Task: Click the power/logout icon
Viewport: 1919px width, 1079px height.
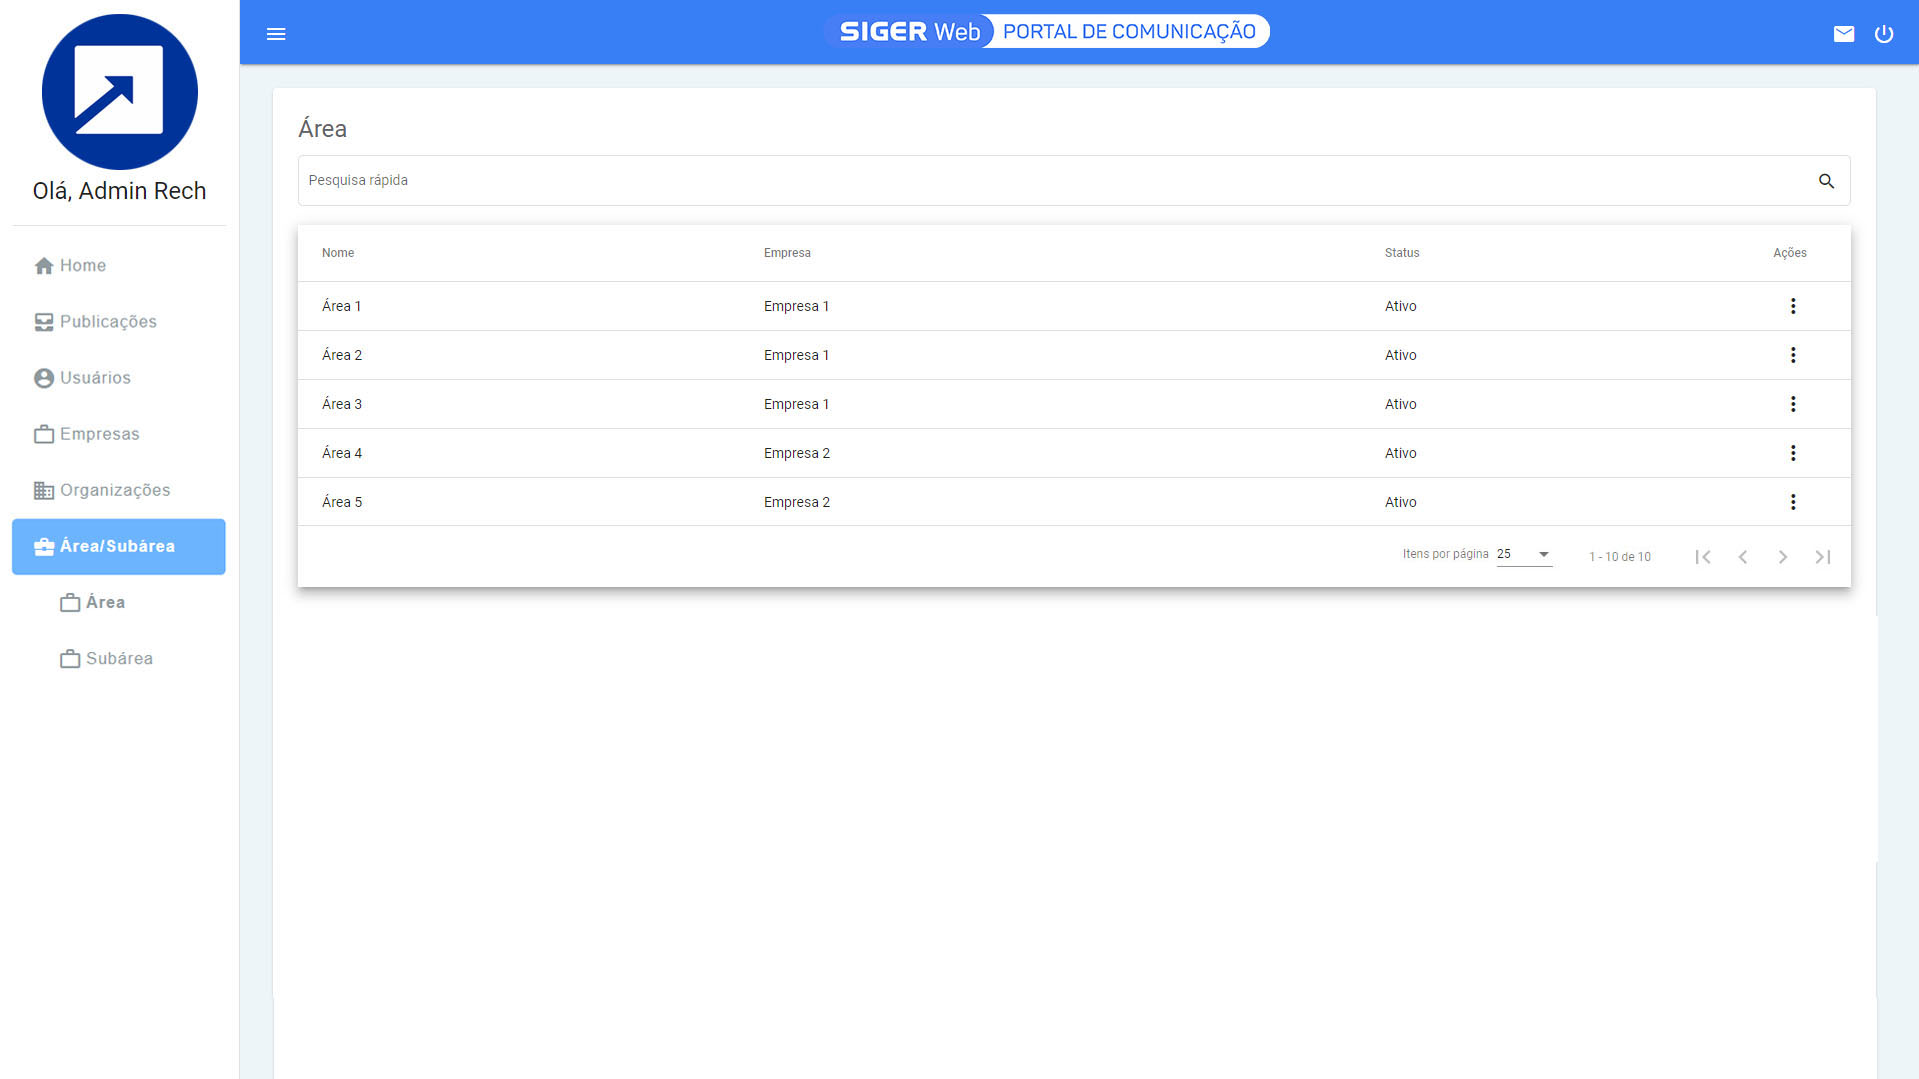Action: pos(1885,33)
